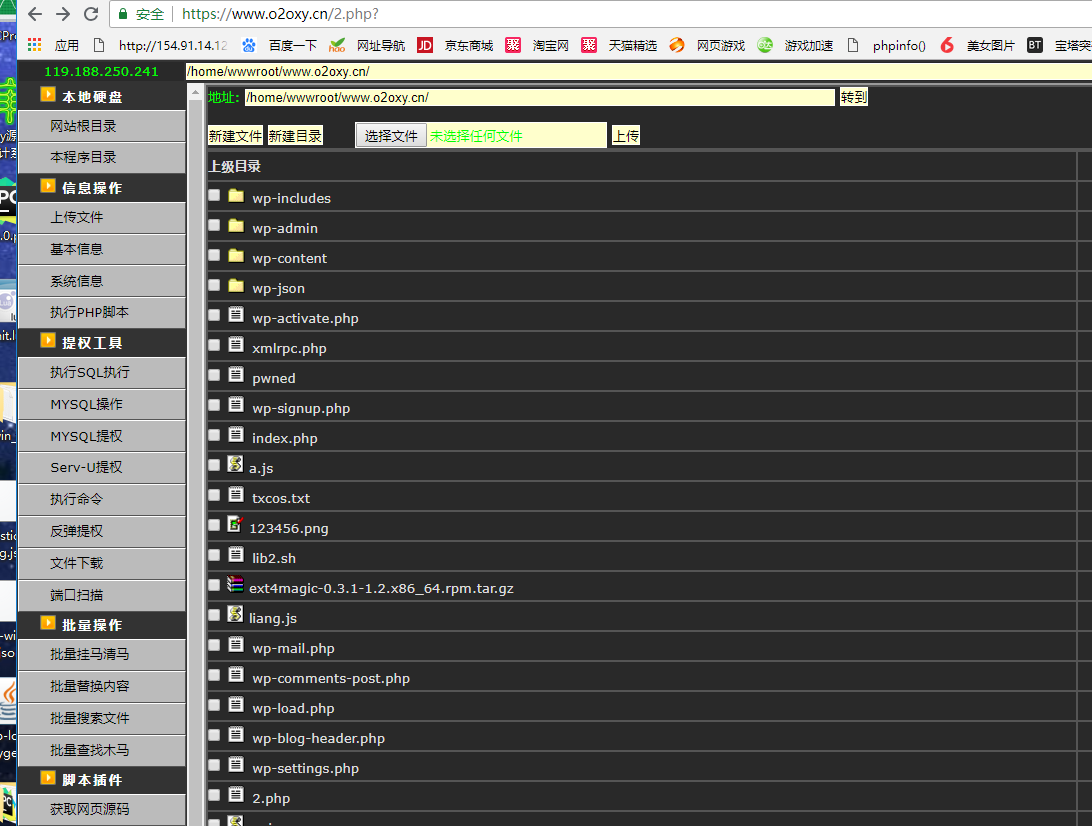
Task: Open the wp-comments-post.php file name
Action: 331,678
